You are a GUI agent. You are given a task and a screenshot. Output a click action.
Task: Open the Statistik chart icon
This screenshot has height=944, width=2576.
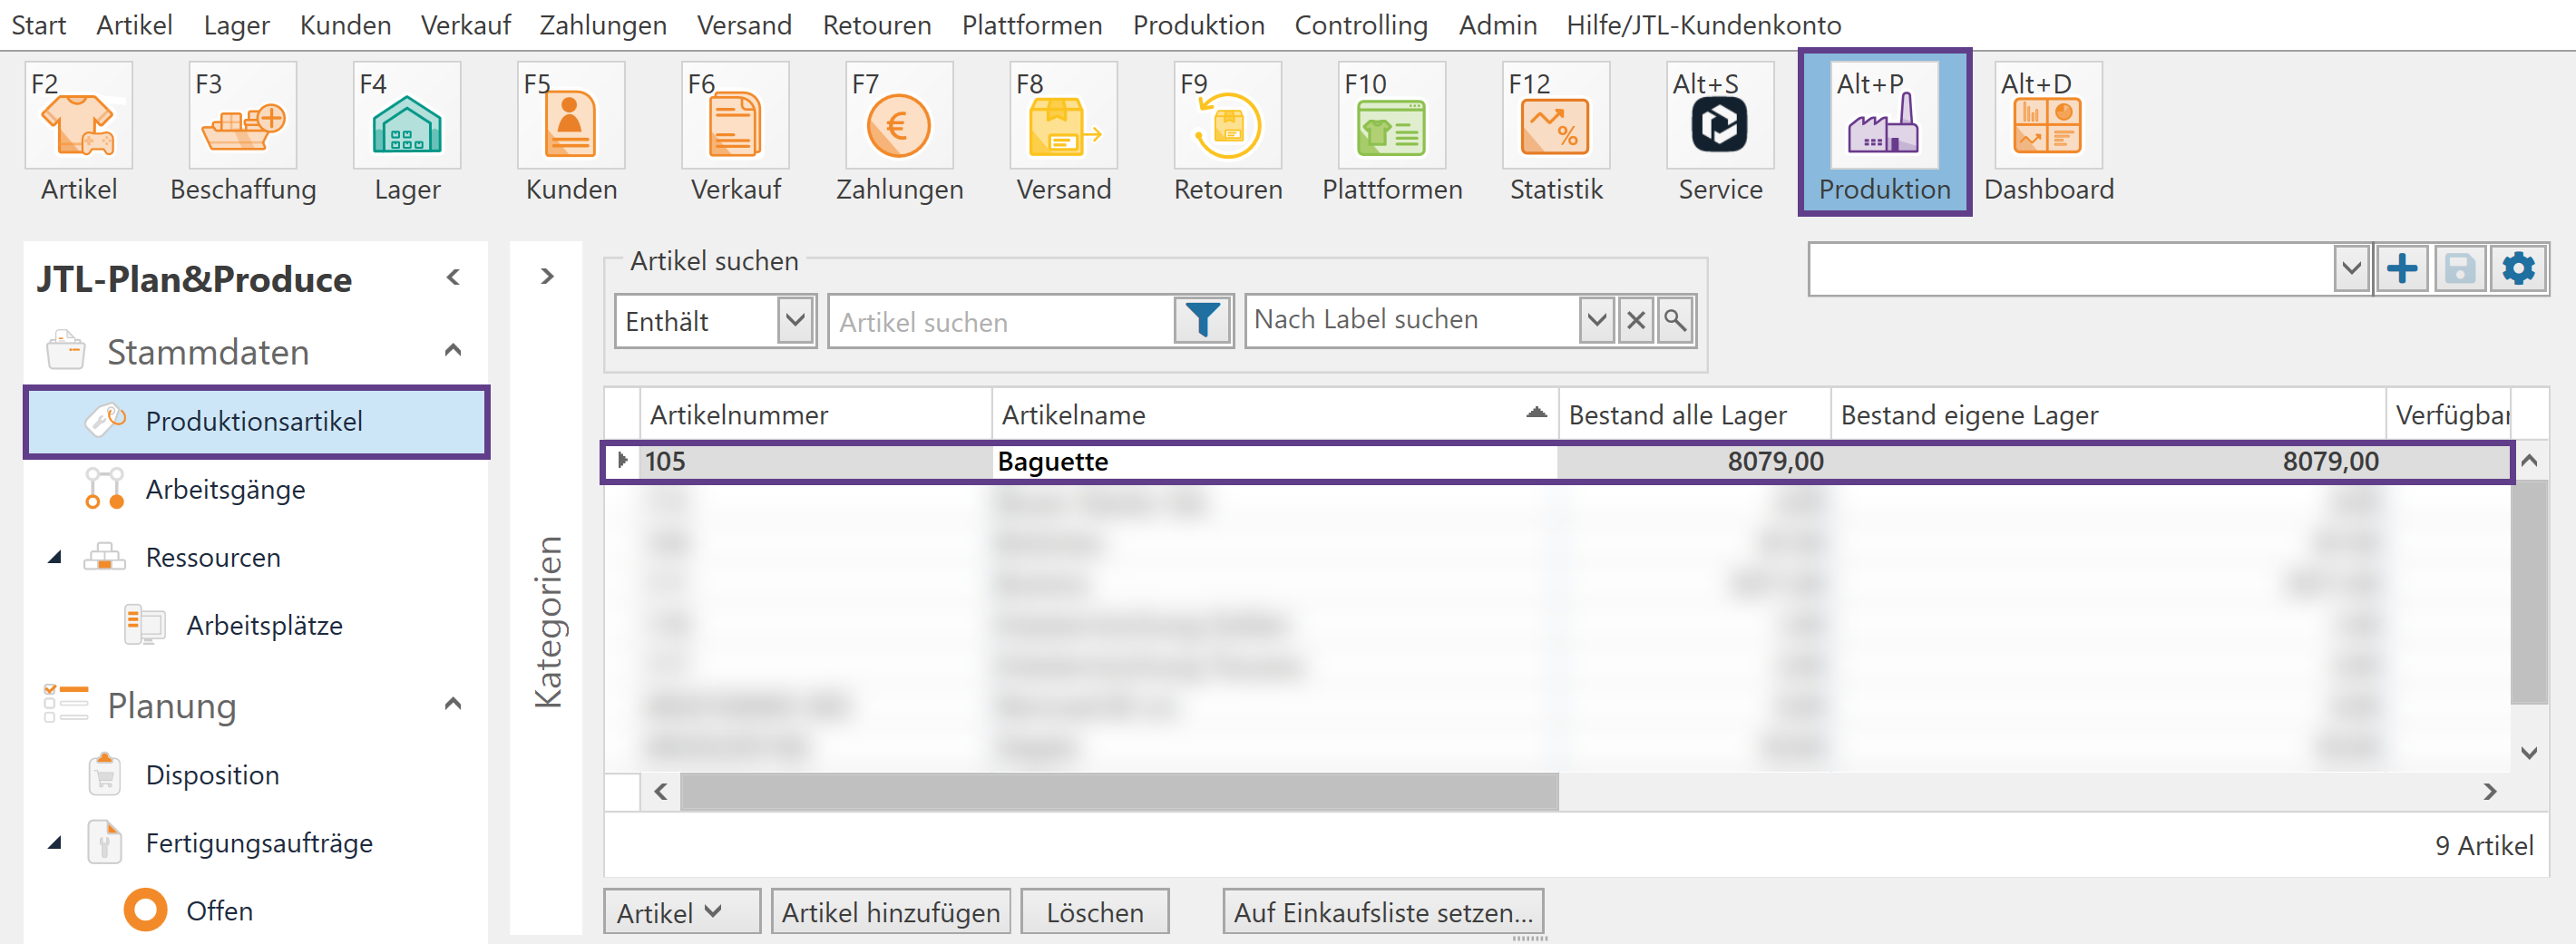coord(1555,127)
